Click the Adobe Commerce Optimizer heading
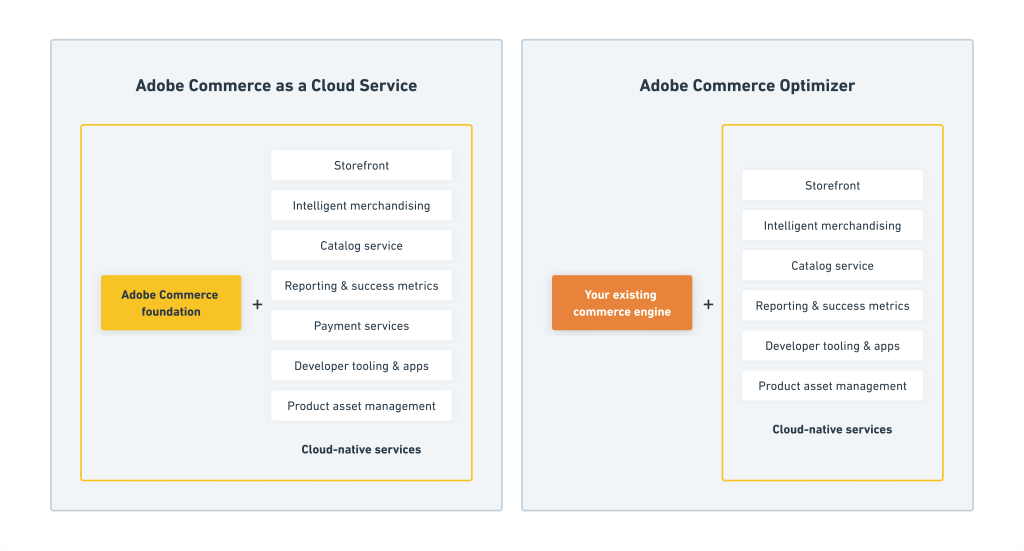 (747, 86)
